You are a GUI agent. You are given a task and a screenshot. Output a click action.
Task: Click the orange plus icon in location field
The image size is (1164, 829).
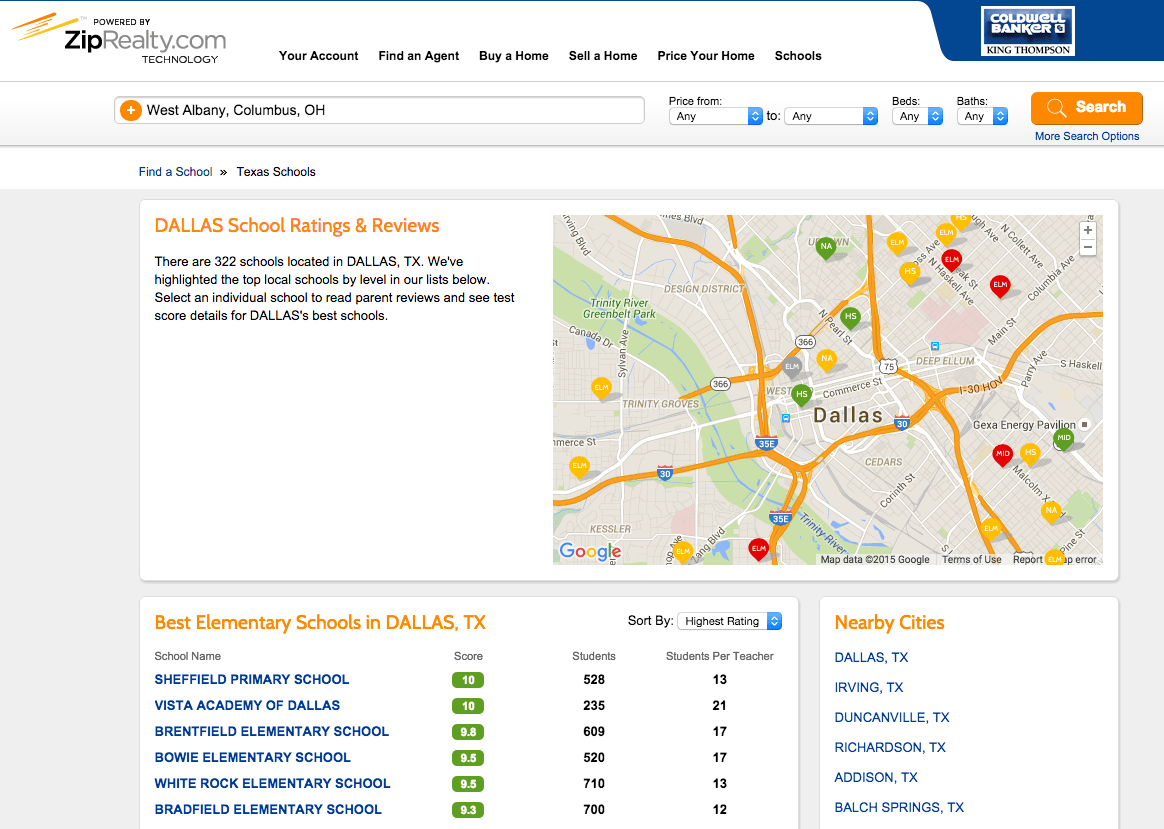coord(131,111)
